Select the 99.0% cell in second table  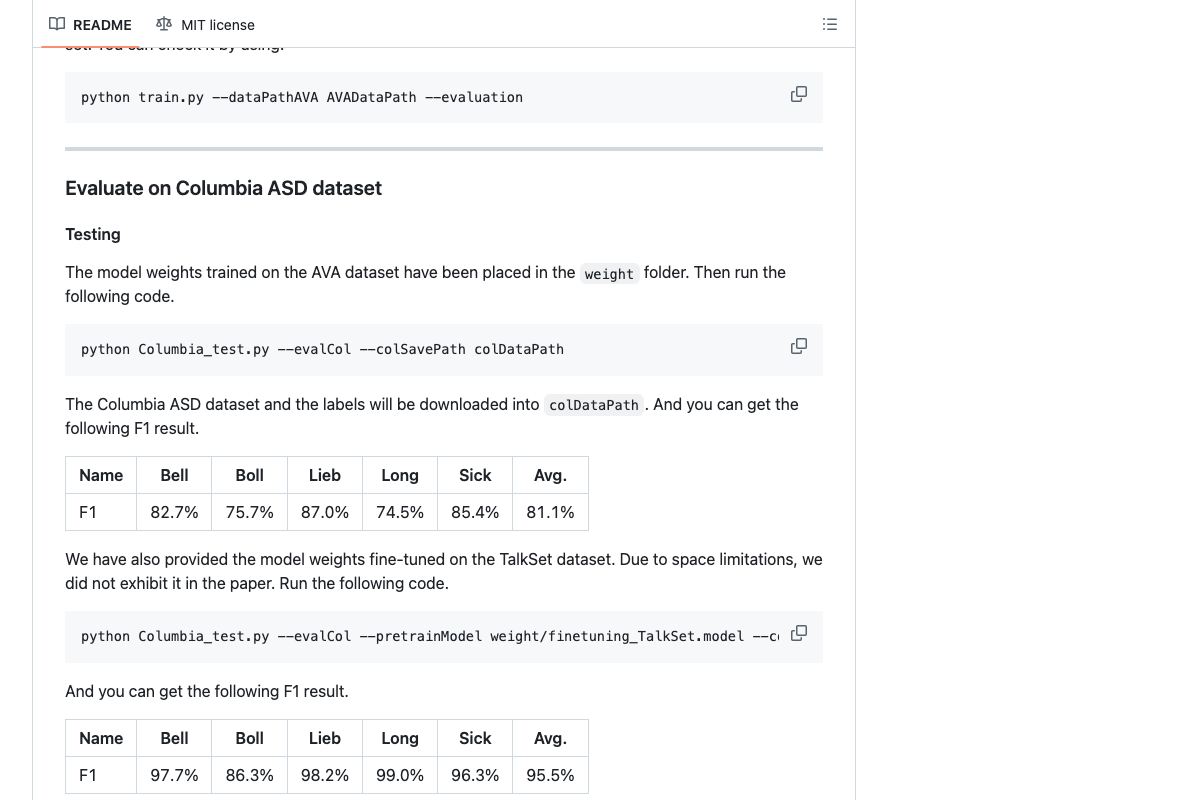[400, 775]
